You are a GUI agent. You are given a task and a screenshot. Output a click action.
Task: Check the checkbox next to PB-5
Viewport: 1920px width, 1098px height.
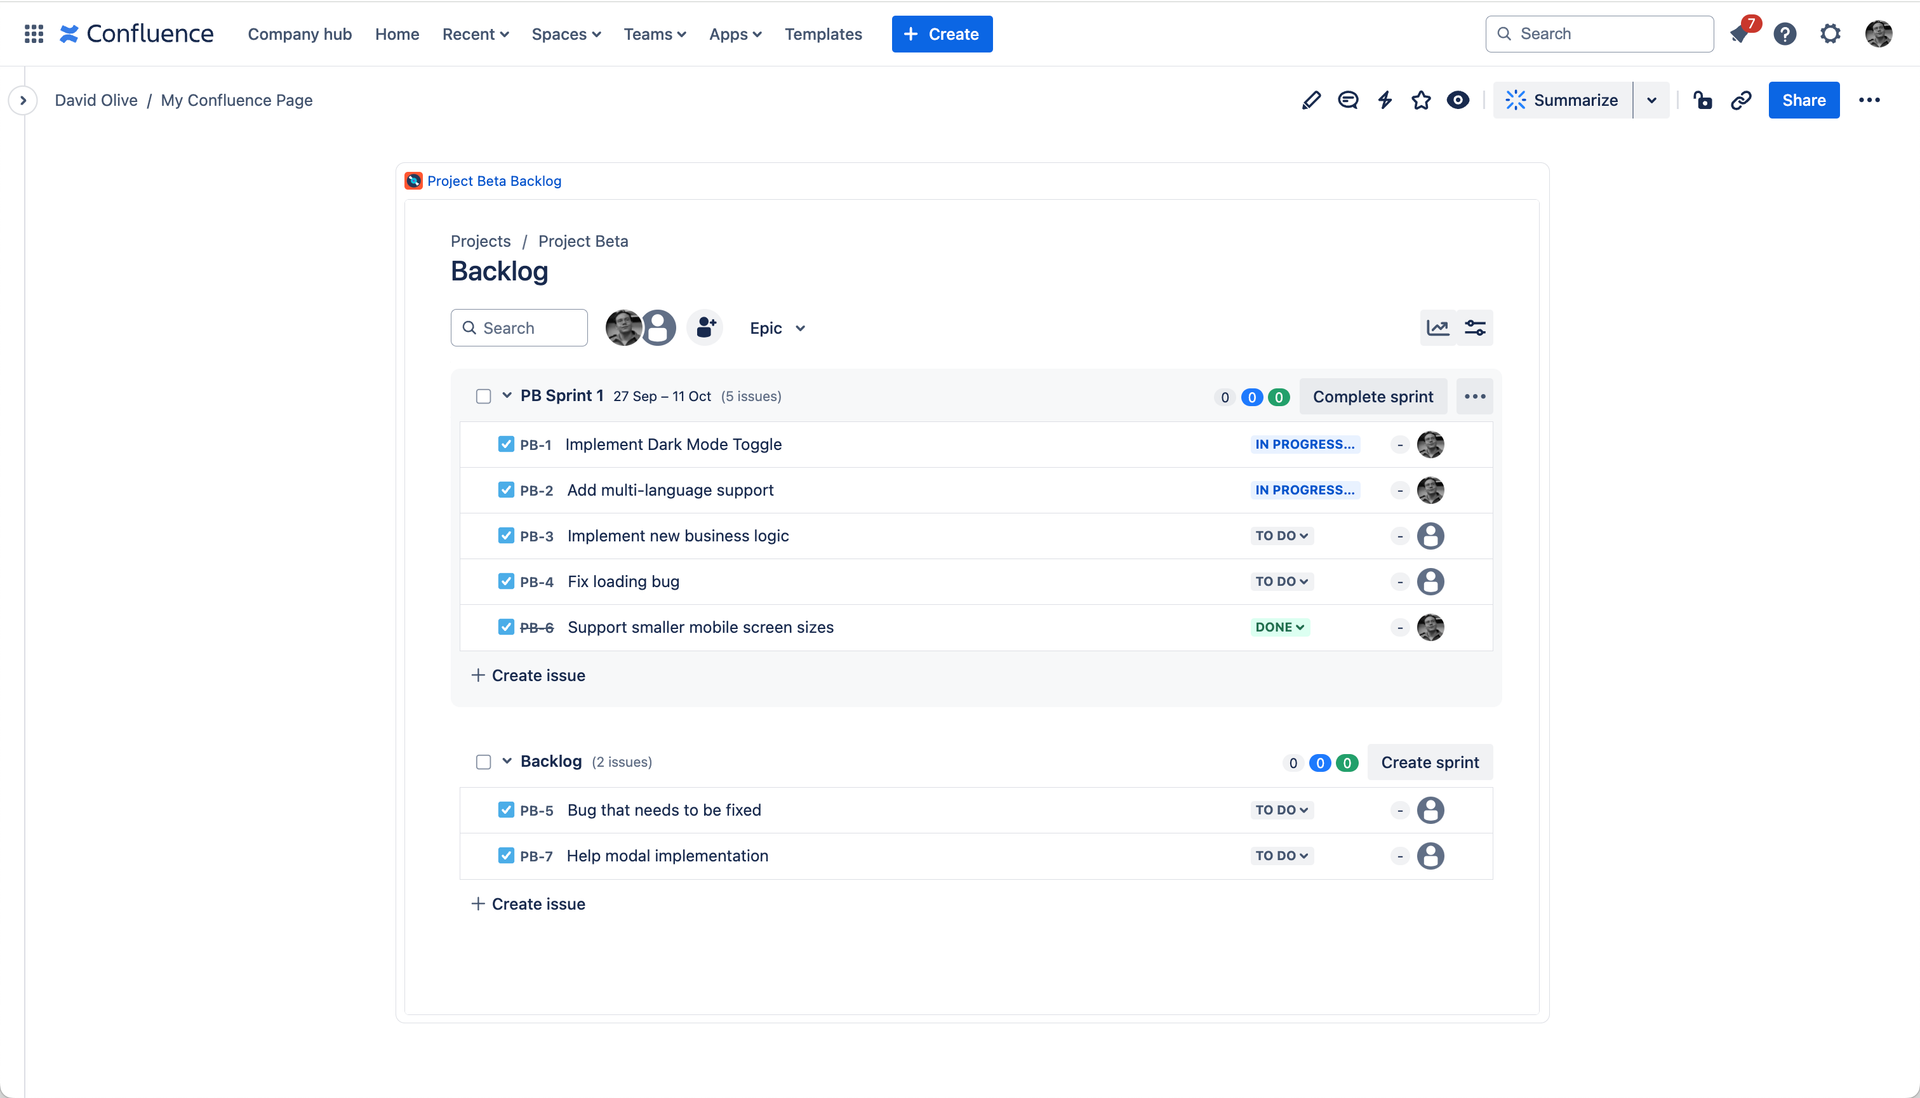coord(506,810)
